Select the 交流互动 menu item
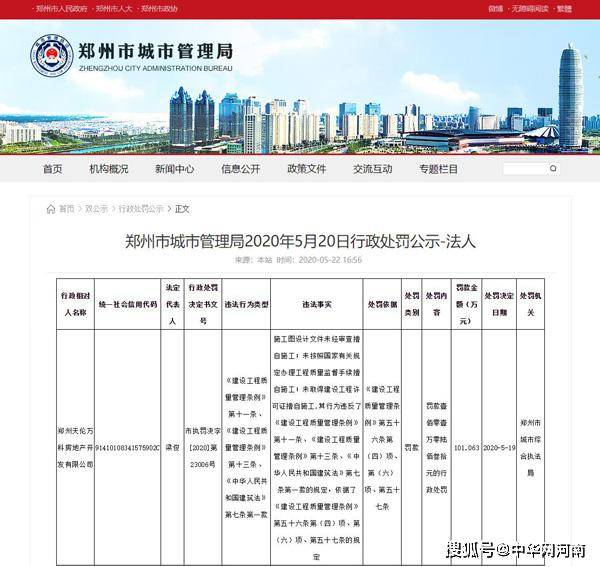This screenshot has width=600, height=567. [372, 169]
